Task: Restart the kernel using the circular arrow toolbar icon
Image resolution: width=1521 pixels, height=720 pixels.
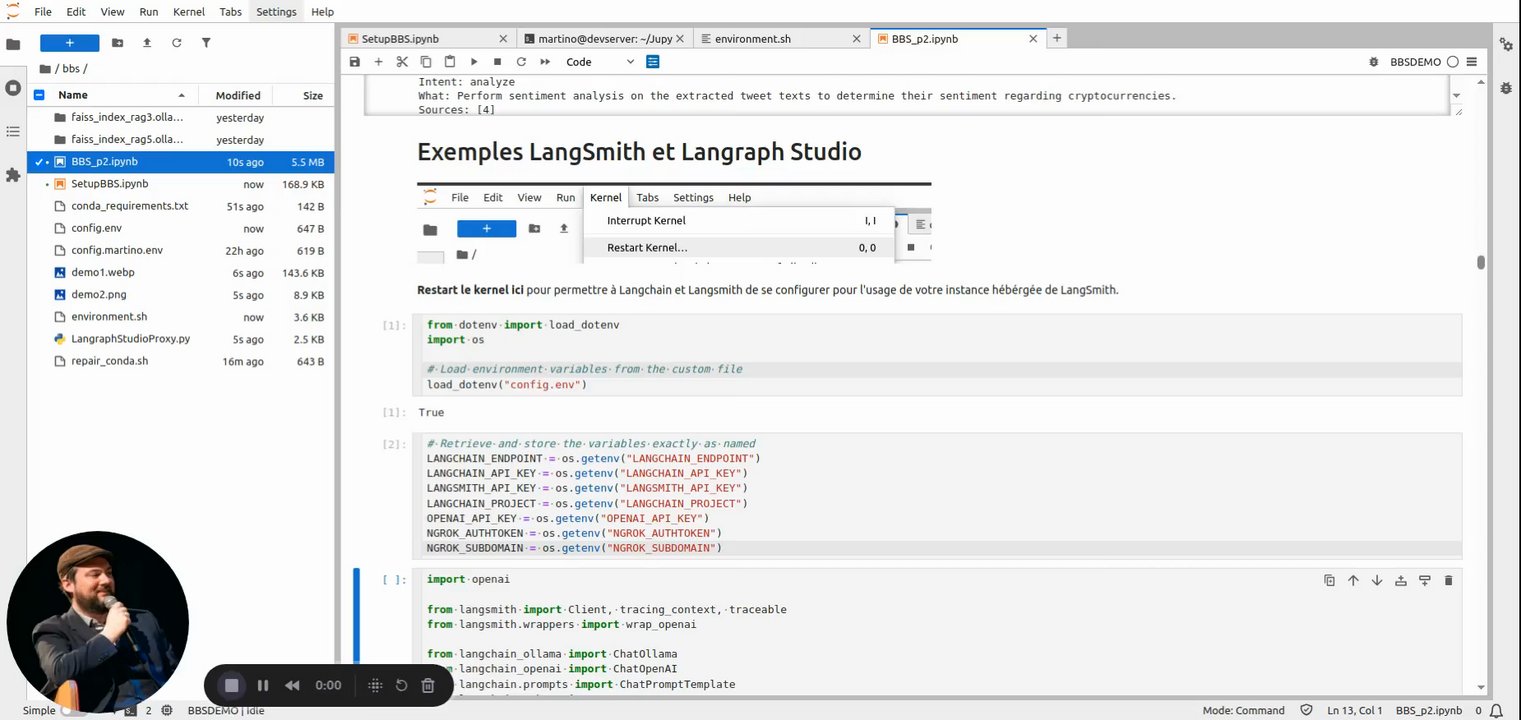Action: pyautogui.click(x=521, y=62)
